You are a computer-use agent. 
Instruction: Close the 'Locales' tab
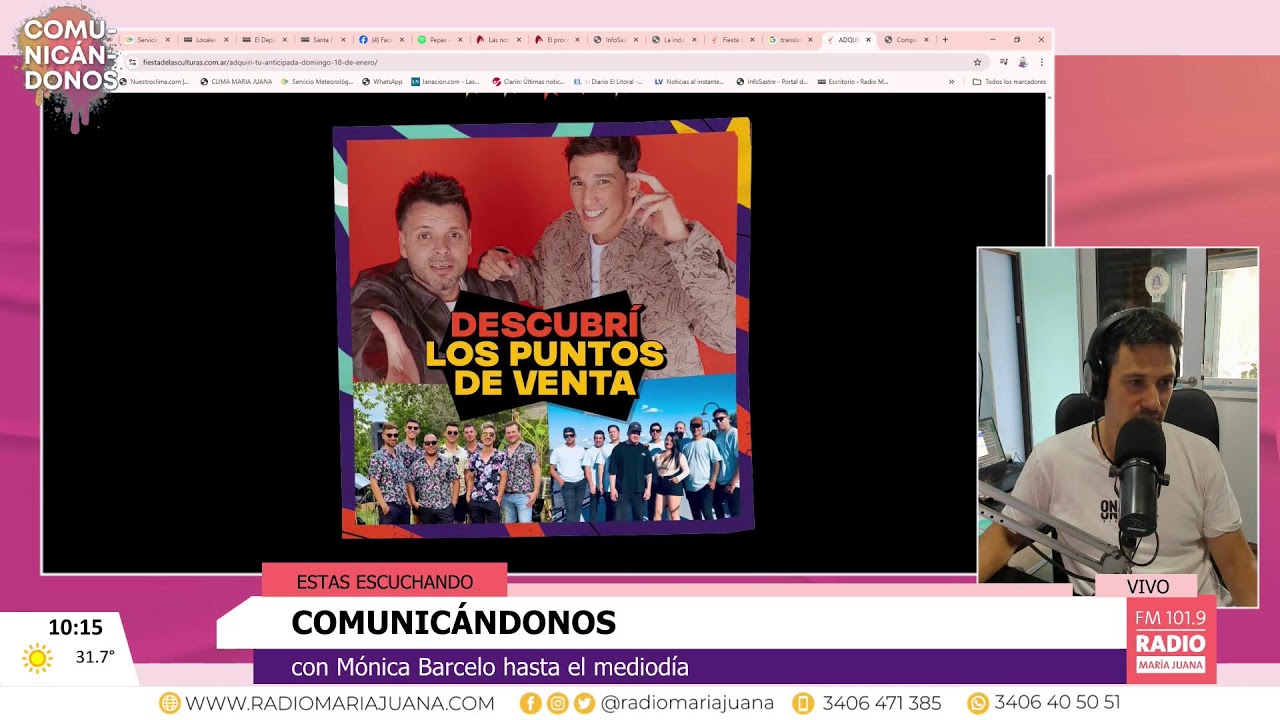[226, 40]
